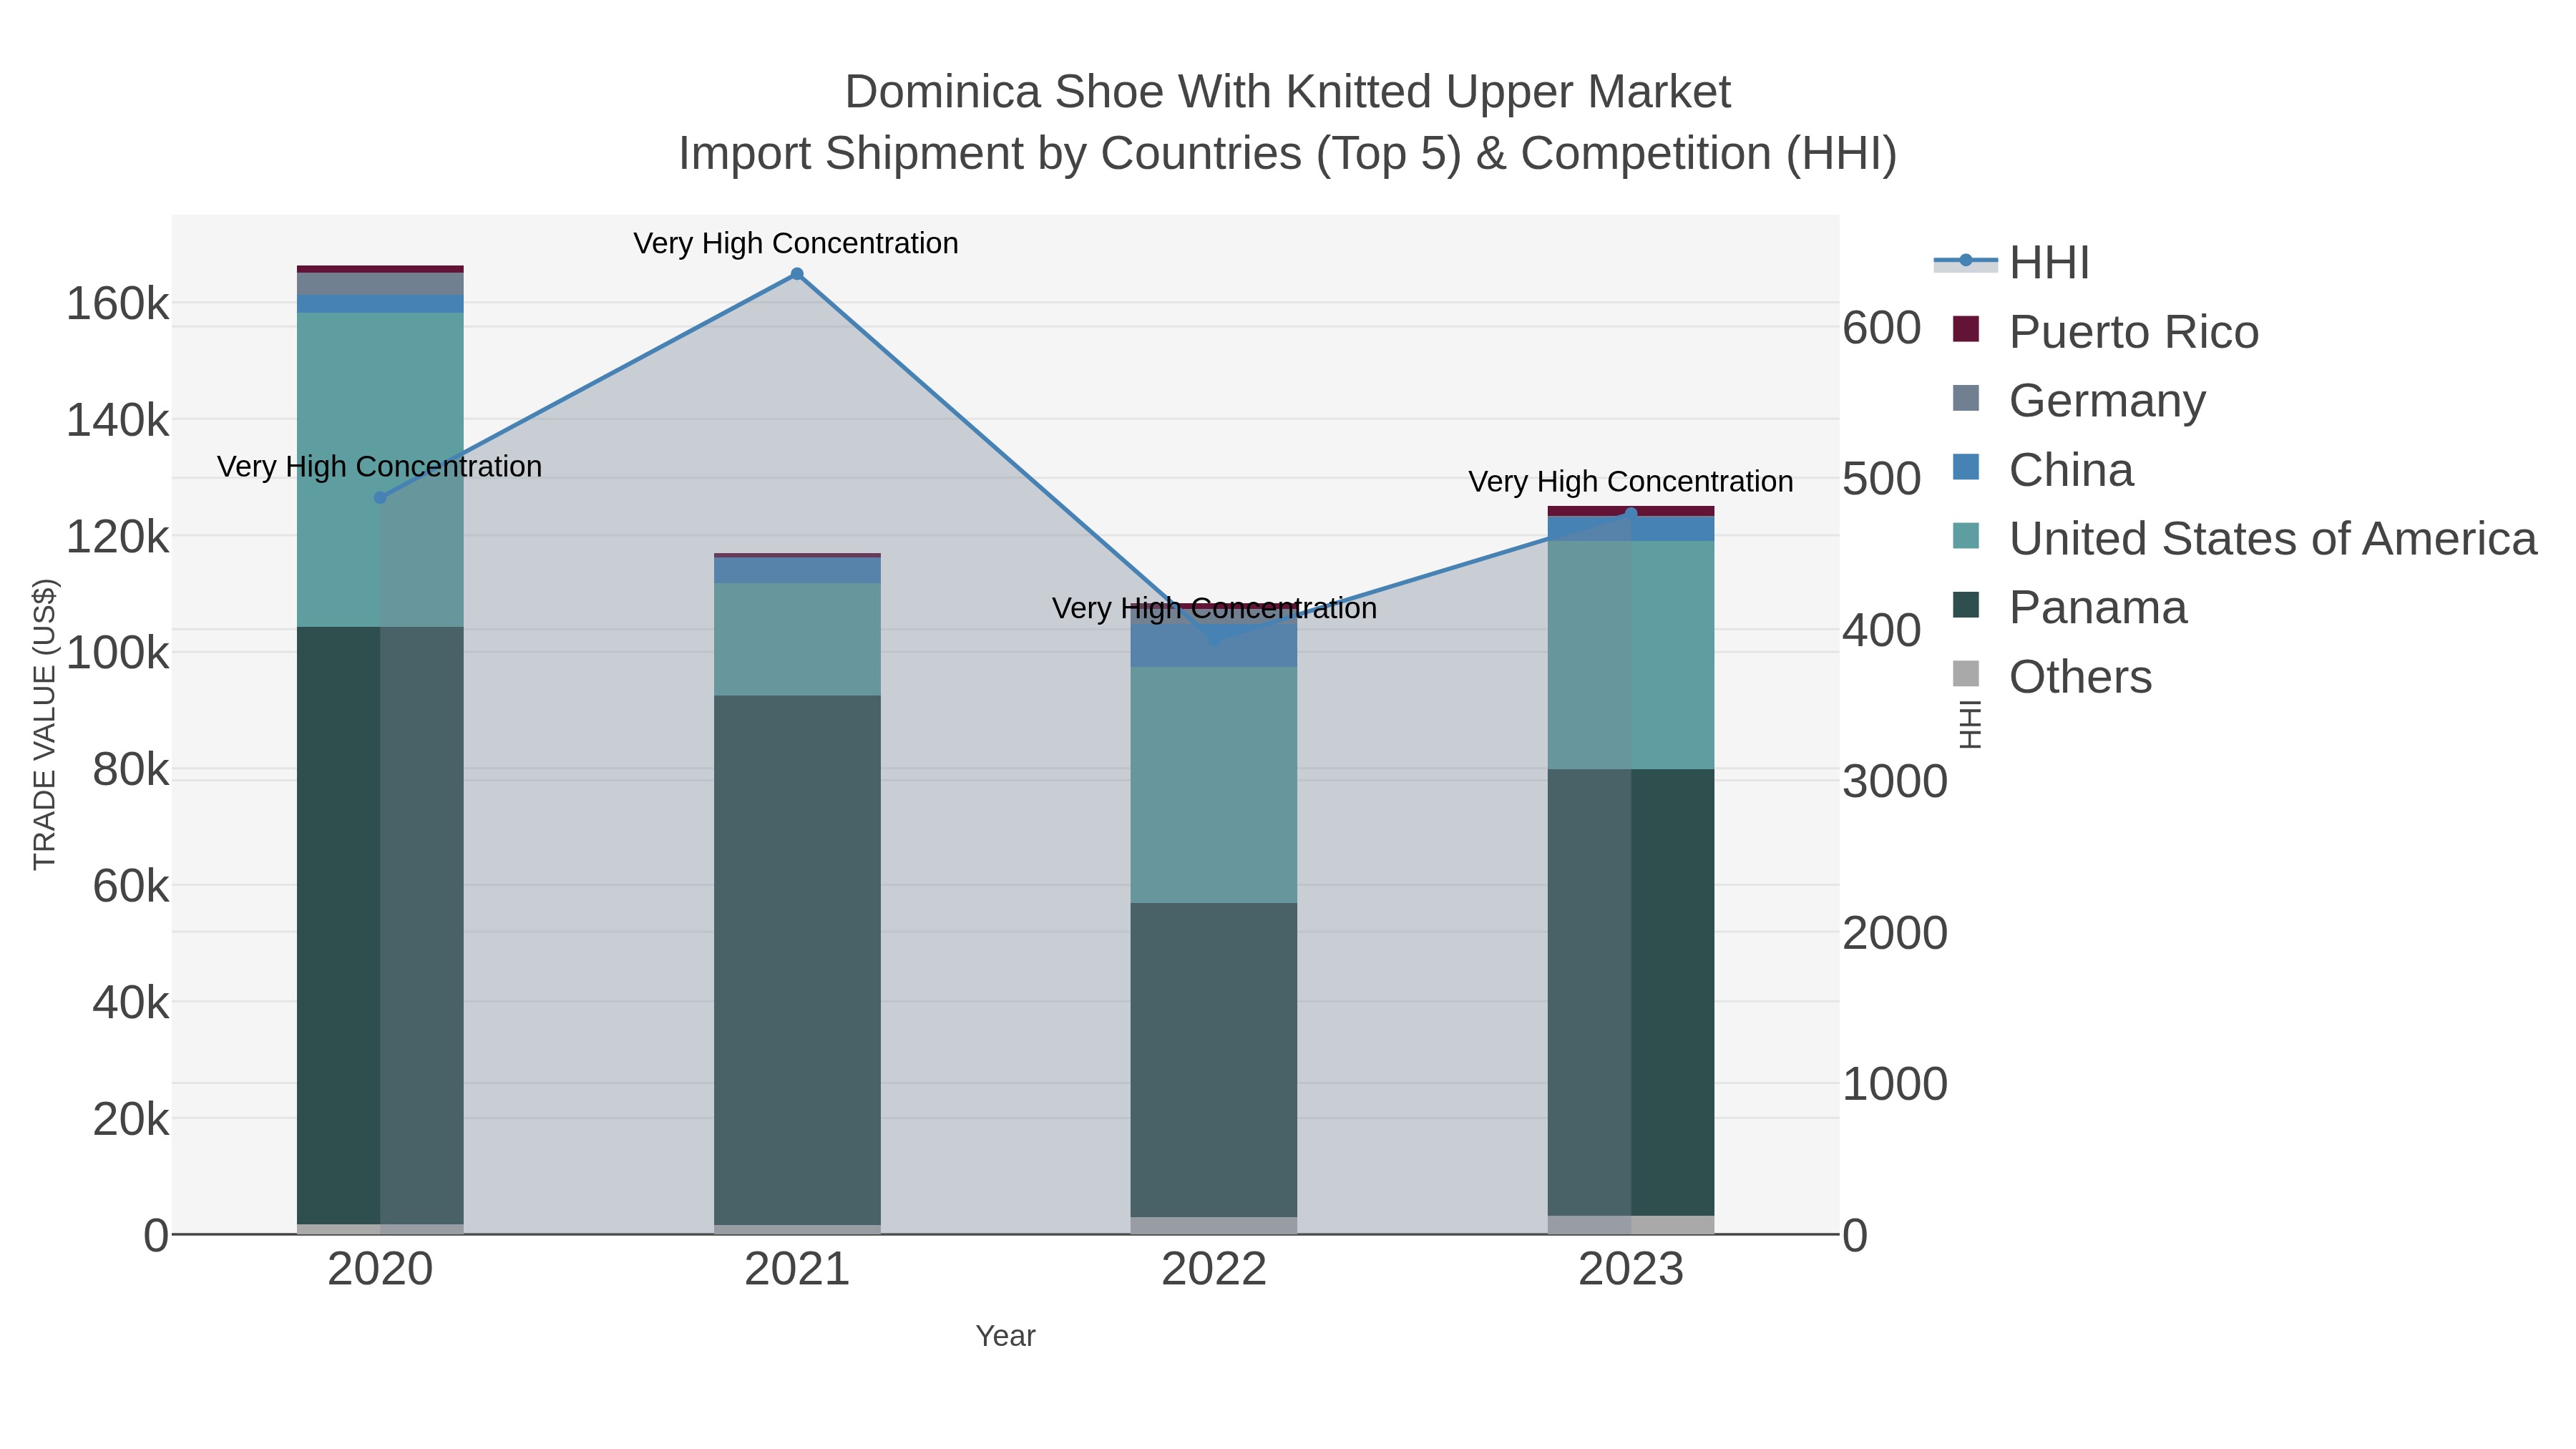This screenshot has width=2576, height=1449.
Task: Click the Puerto Rico maroon color swatch
Action: (1966, 329)
